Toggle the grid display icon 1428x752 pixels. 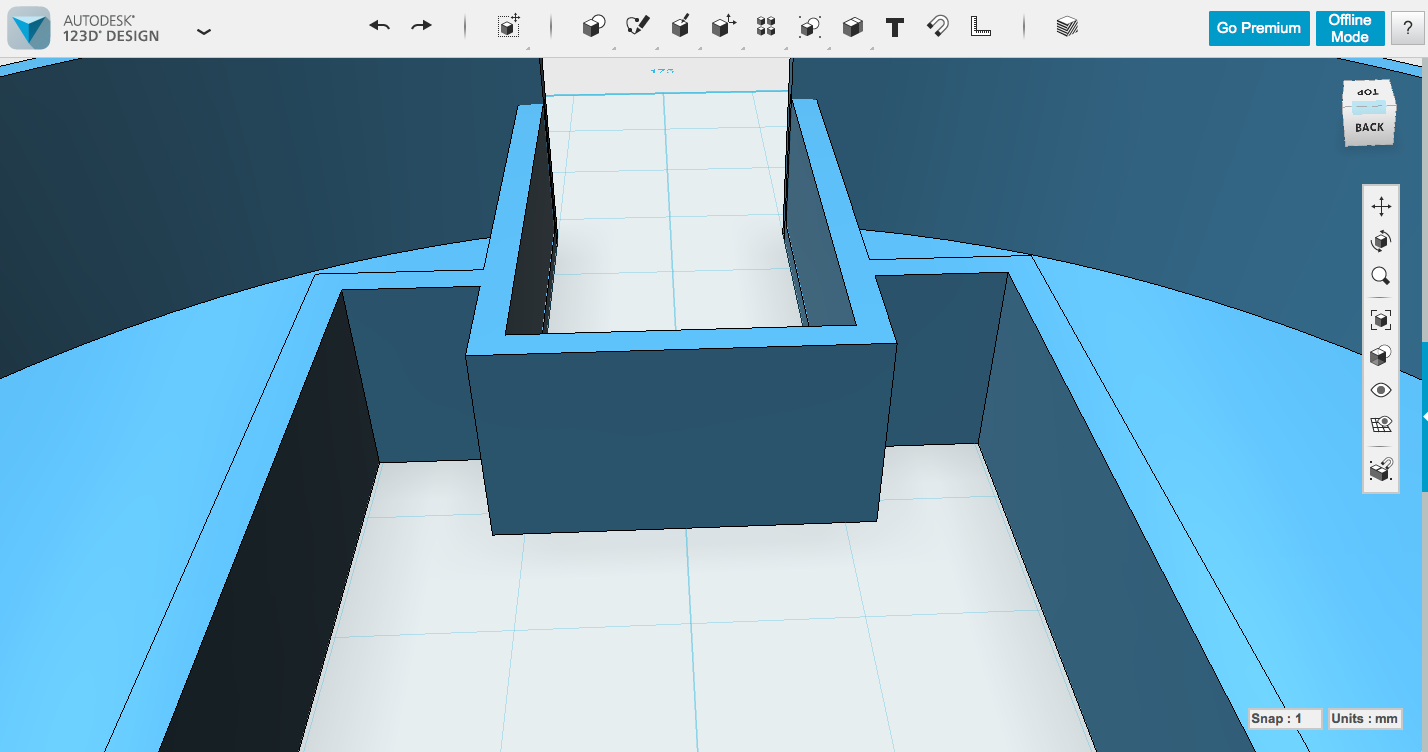pyautogui.click(x=1381, y=423)
